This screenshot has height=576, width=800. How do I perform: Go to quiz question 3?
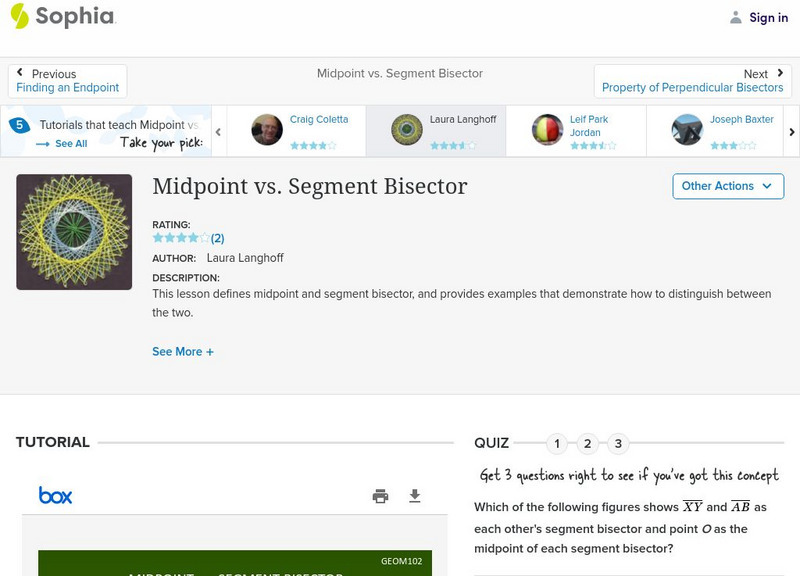tap(618, 444)
